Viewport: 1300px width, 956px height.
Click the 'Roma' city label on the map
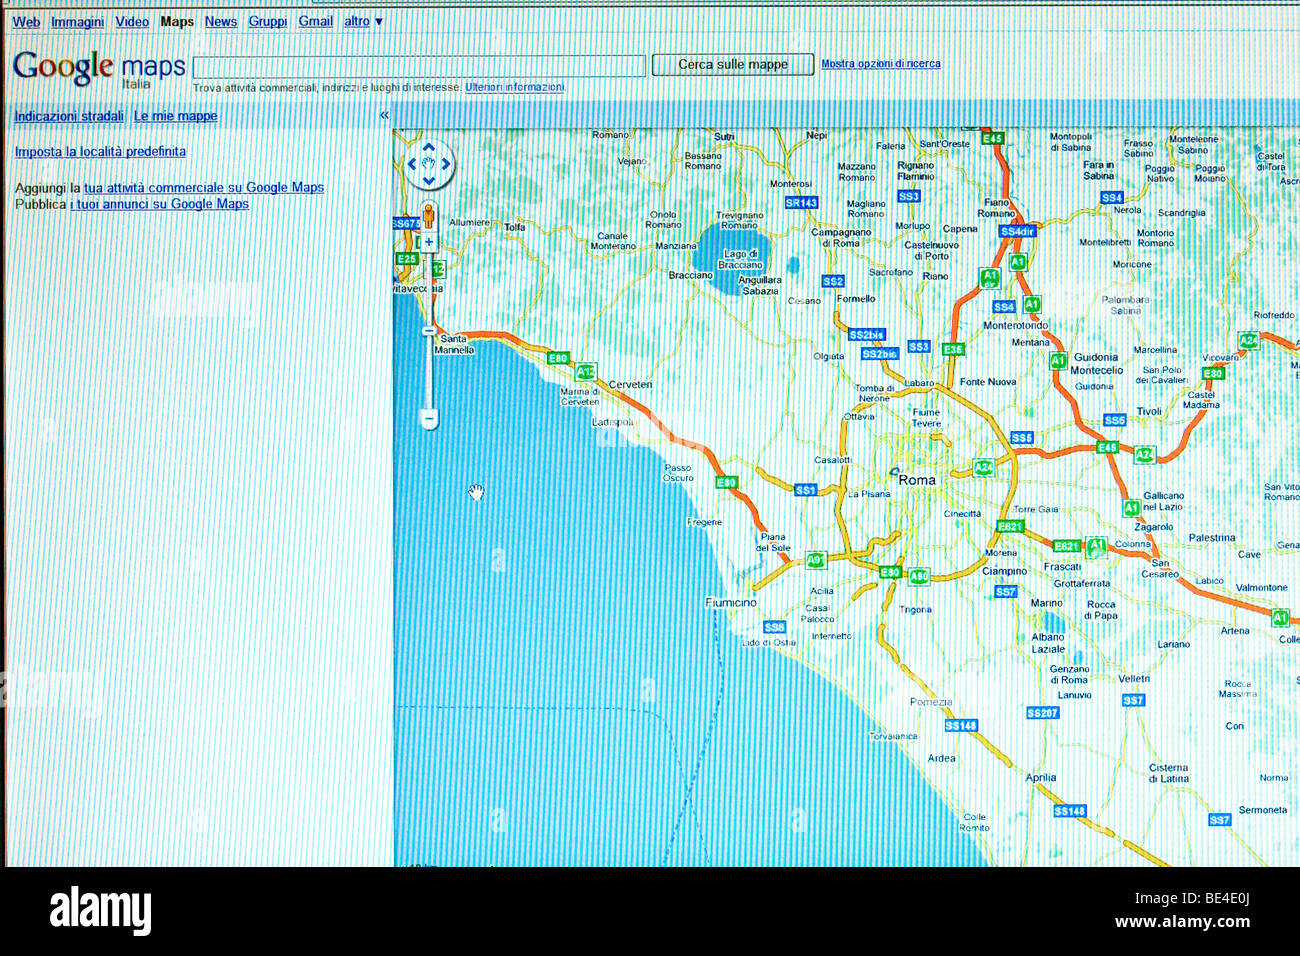tap(917, 481)
